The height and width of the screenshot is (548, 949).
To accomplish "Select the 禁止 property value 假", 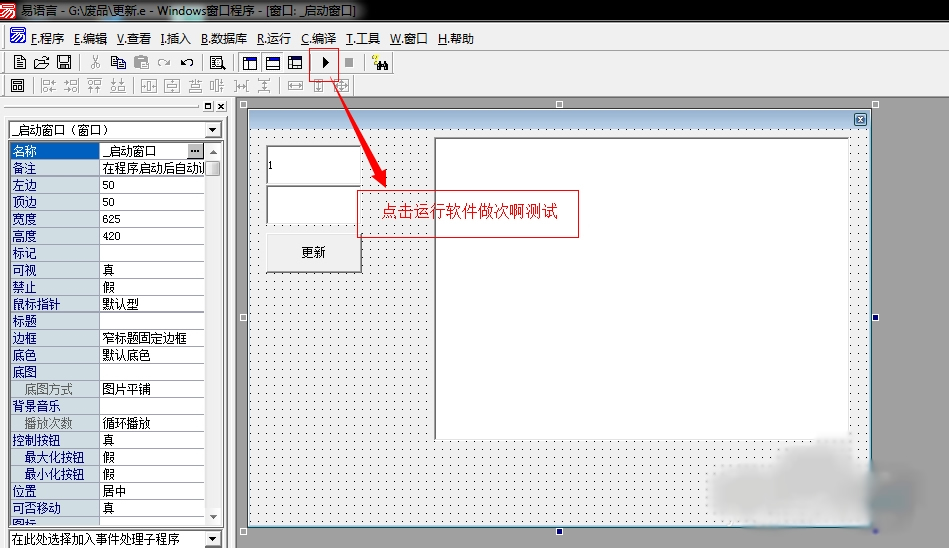I will pos(152,287).
